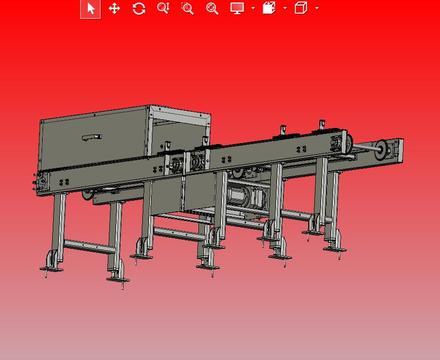Select the arrow pointer selection tool
Image resolution: width=440 pixels, height=360 pixels.
click(91, 8)
